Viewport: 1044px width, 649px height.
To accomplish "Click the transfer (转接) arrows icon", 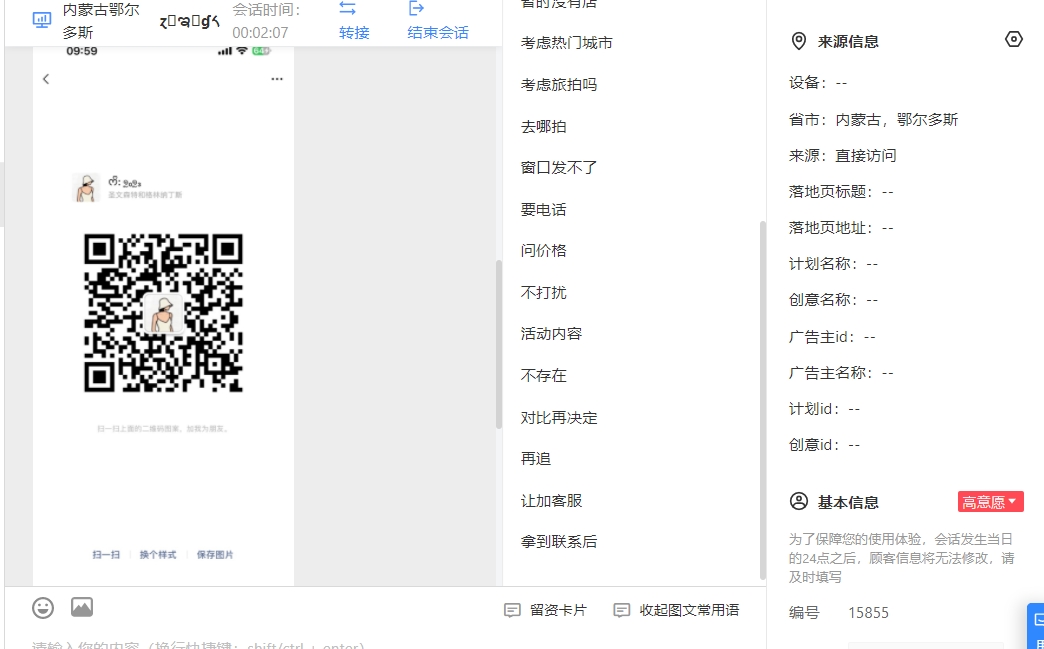I will (x=348, y=9).
